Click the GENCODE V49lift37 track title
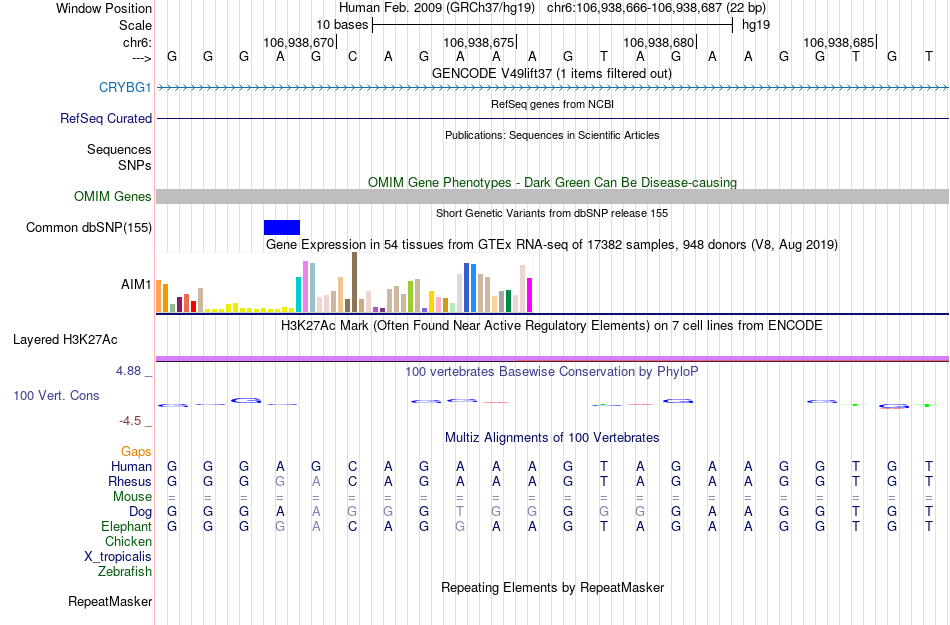 pos(552,73)
